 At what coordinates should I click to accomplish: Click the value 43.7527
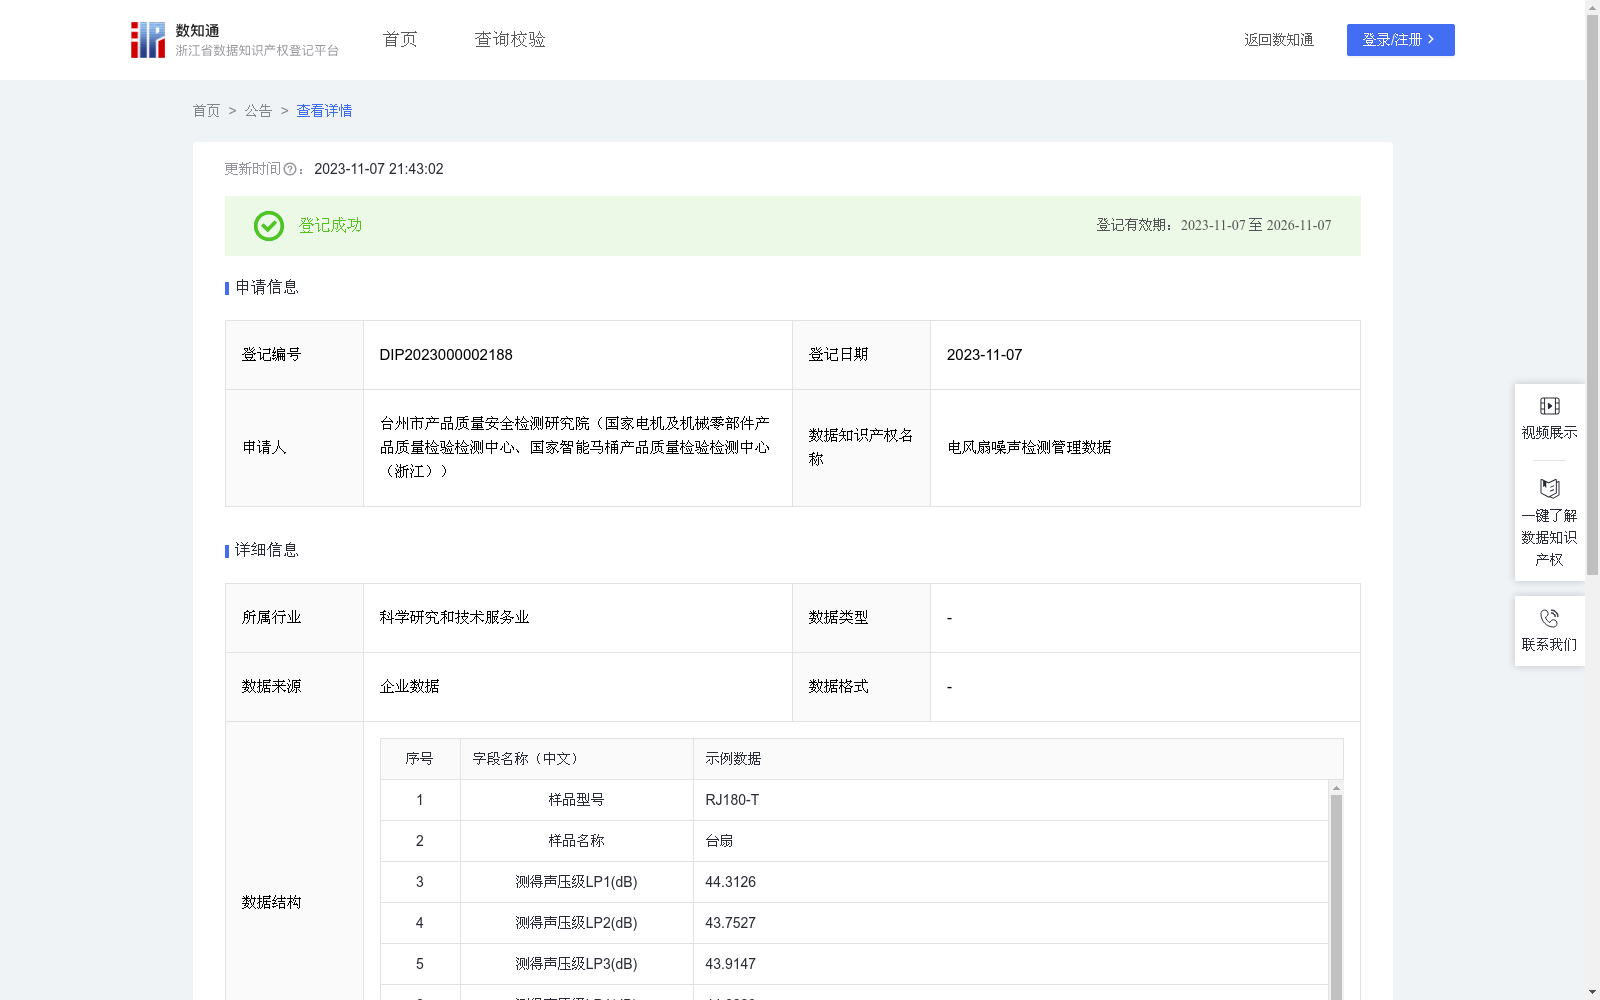click(x=730, y=923)
